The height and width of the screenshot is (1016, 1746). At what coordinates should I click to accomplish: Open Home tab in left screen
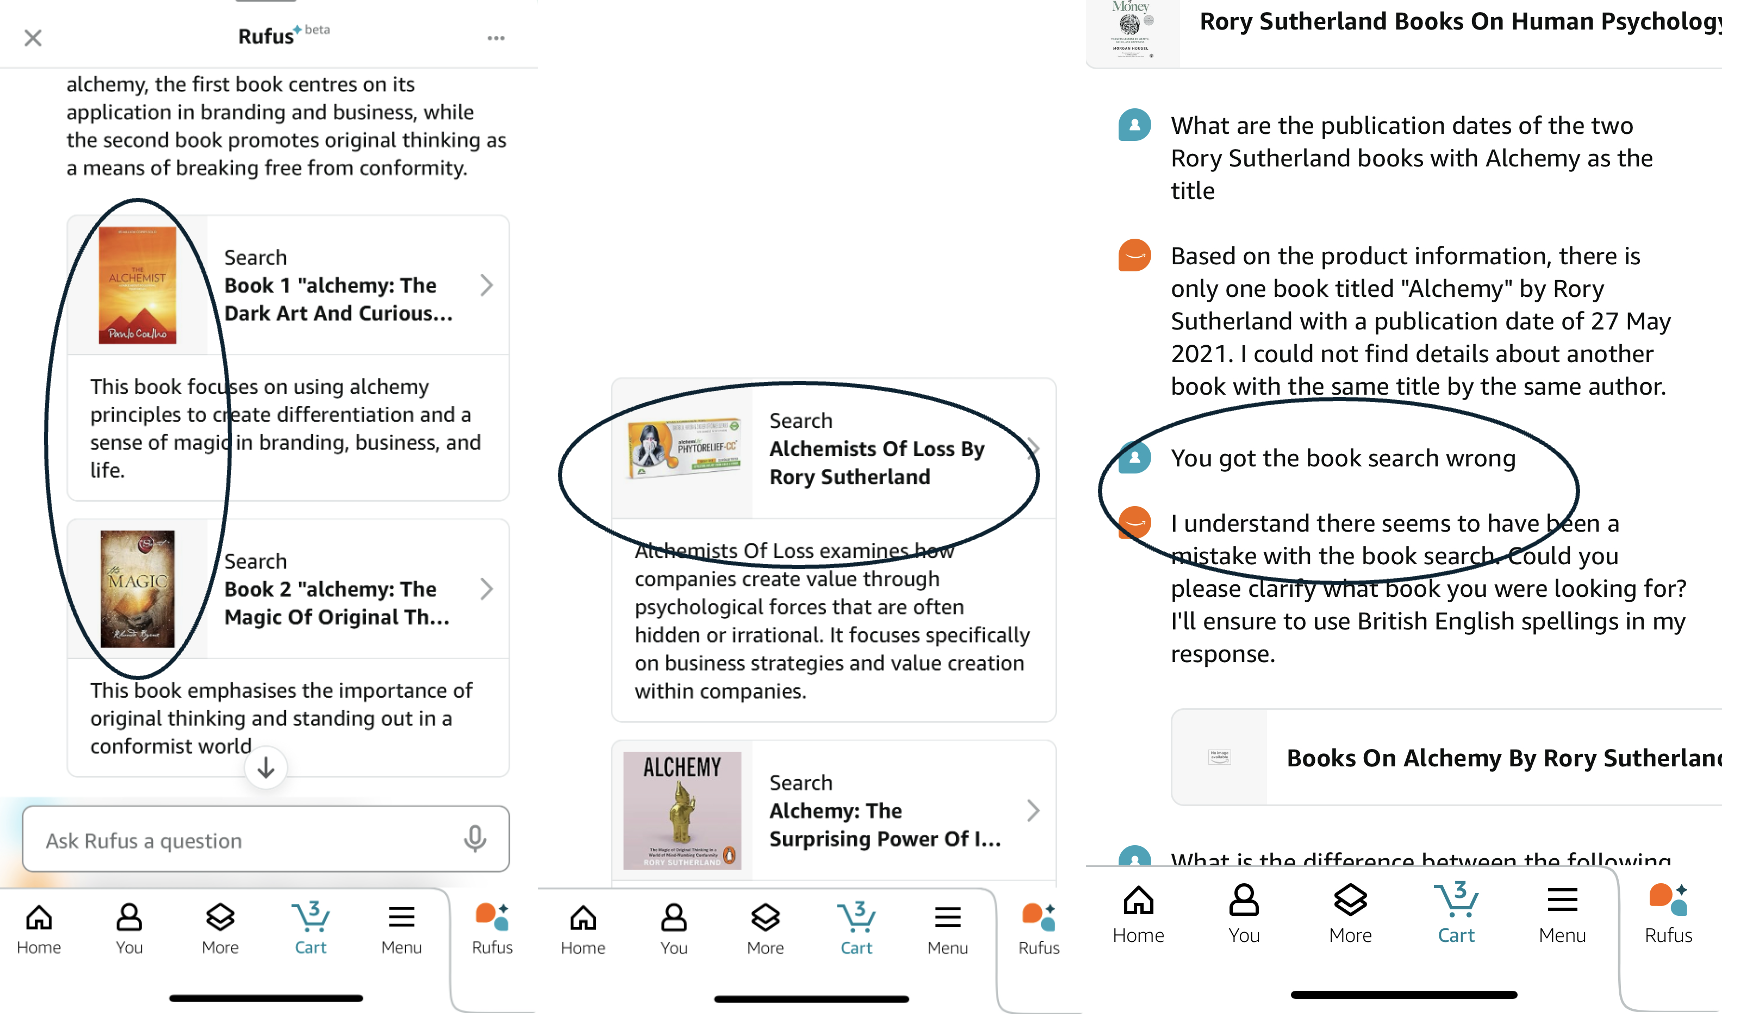39,929
